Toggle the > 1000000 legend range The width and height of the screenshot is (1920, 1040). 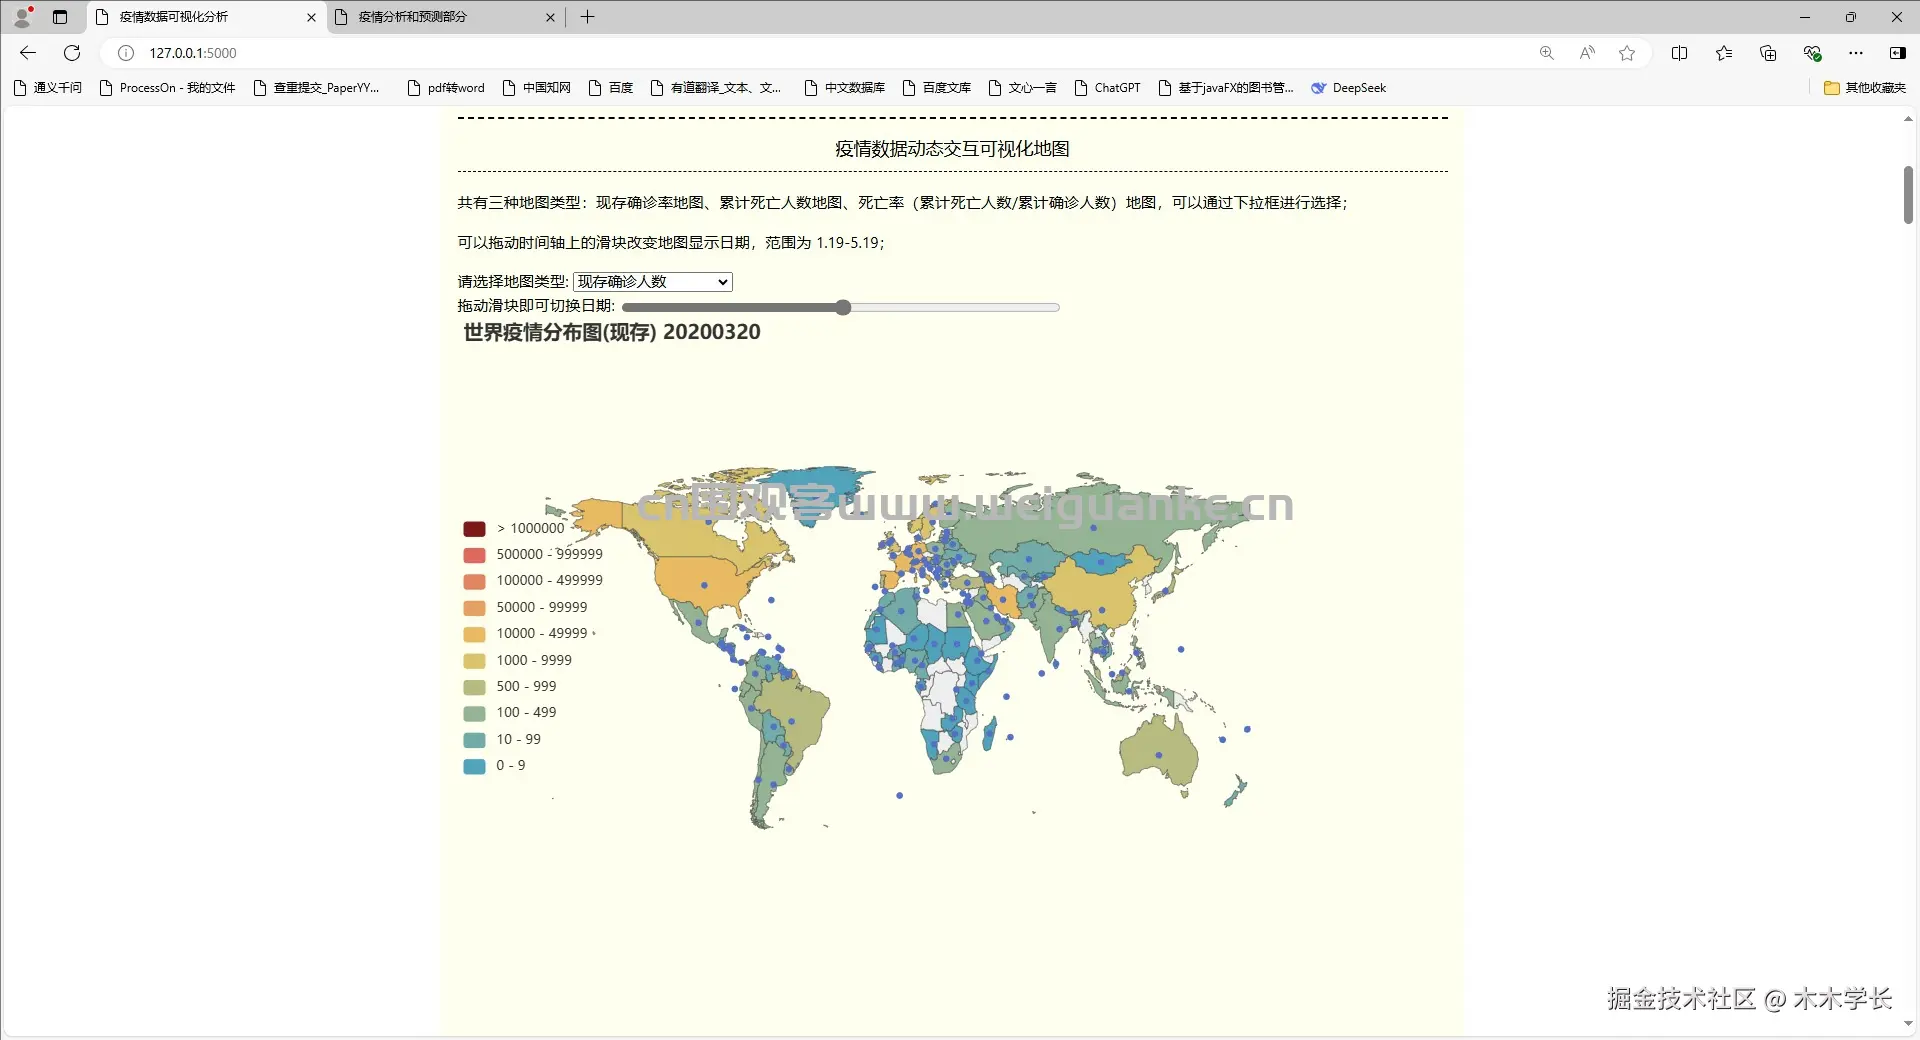(514, 528)
